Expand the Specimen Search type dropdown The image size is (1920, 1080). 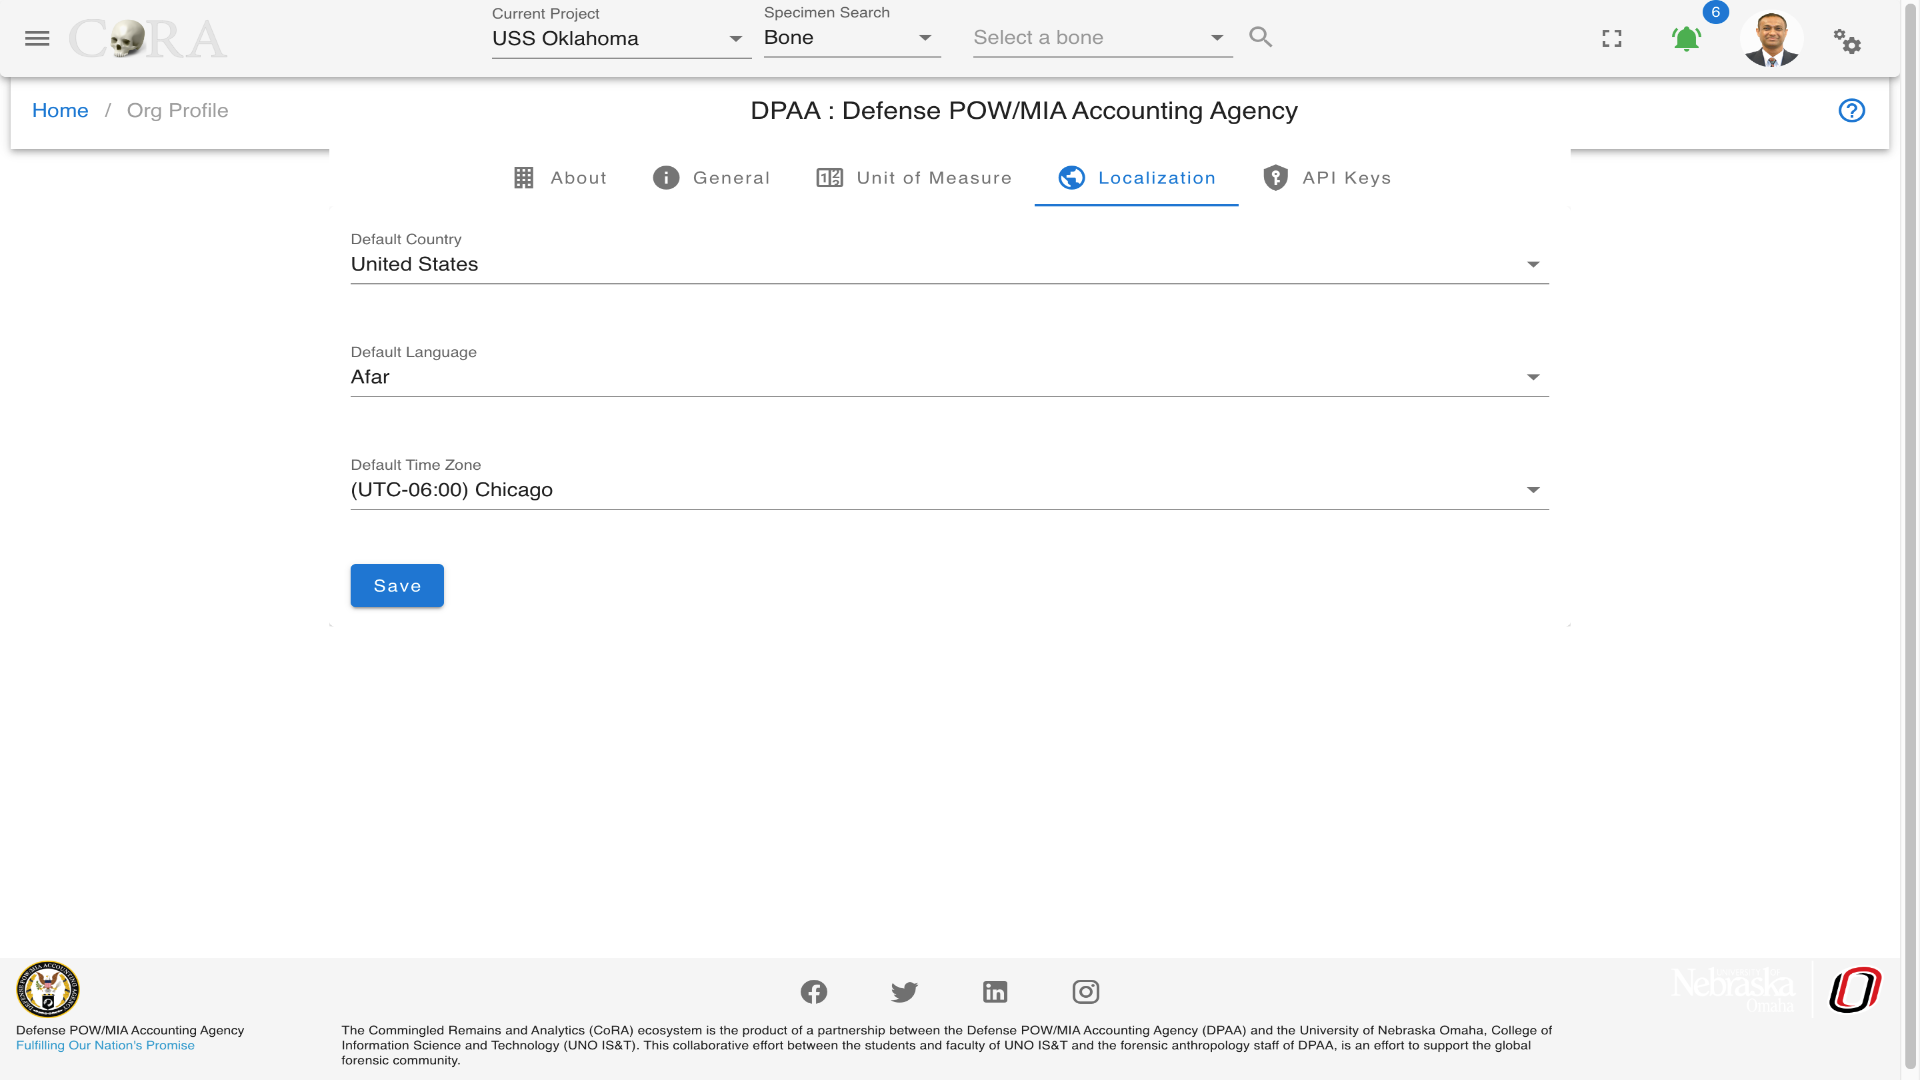tap(852, 38)
